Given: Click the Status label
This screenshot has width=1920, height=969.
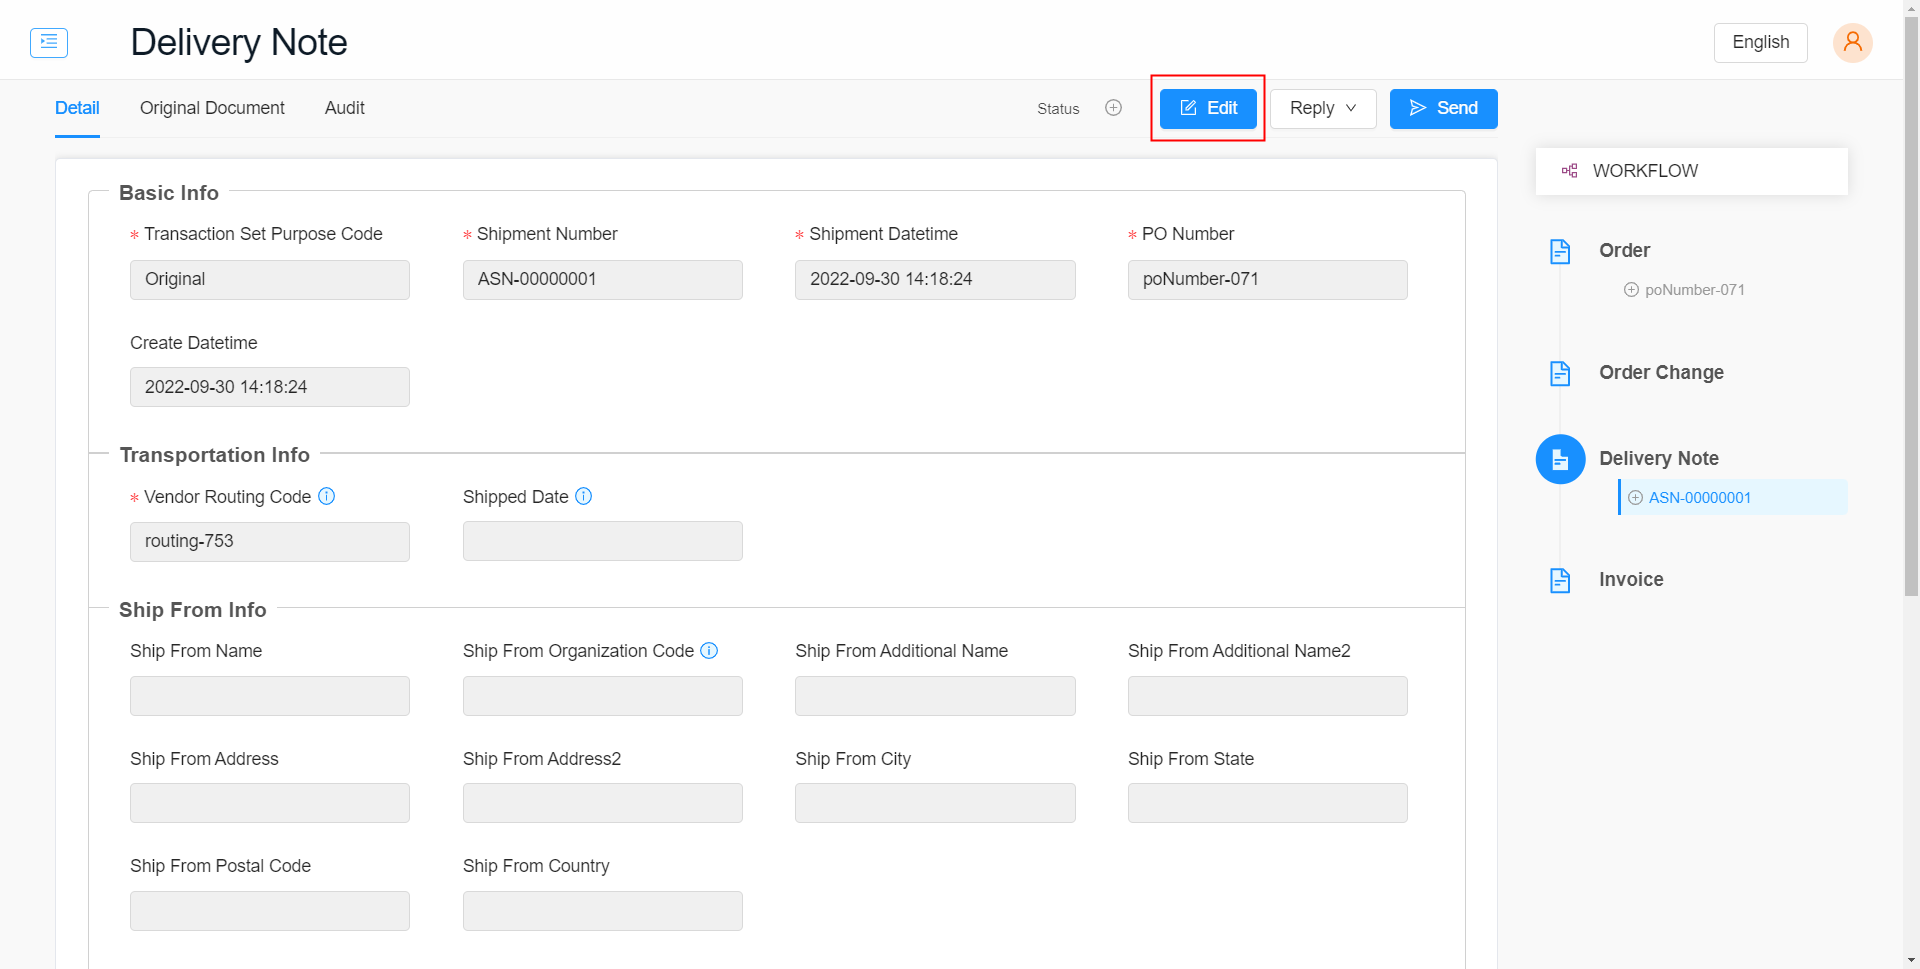Looking at the screenshot, I should pyautogui.click(x=1058, y=109).
